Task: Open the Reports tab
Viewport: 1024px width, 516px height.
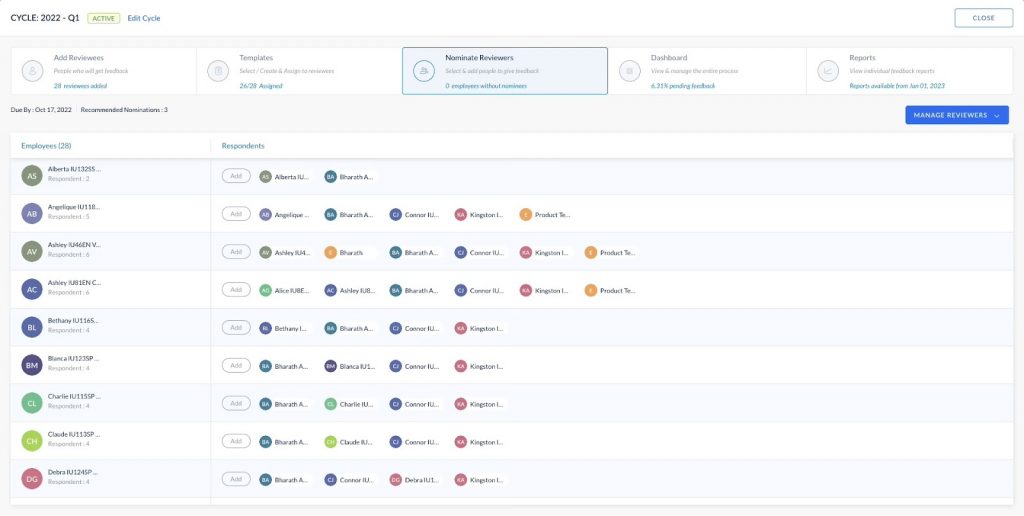Action: (910, 71)
